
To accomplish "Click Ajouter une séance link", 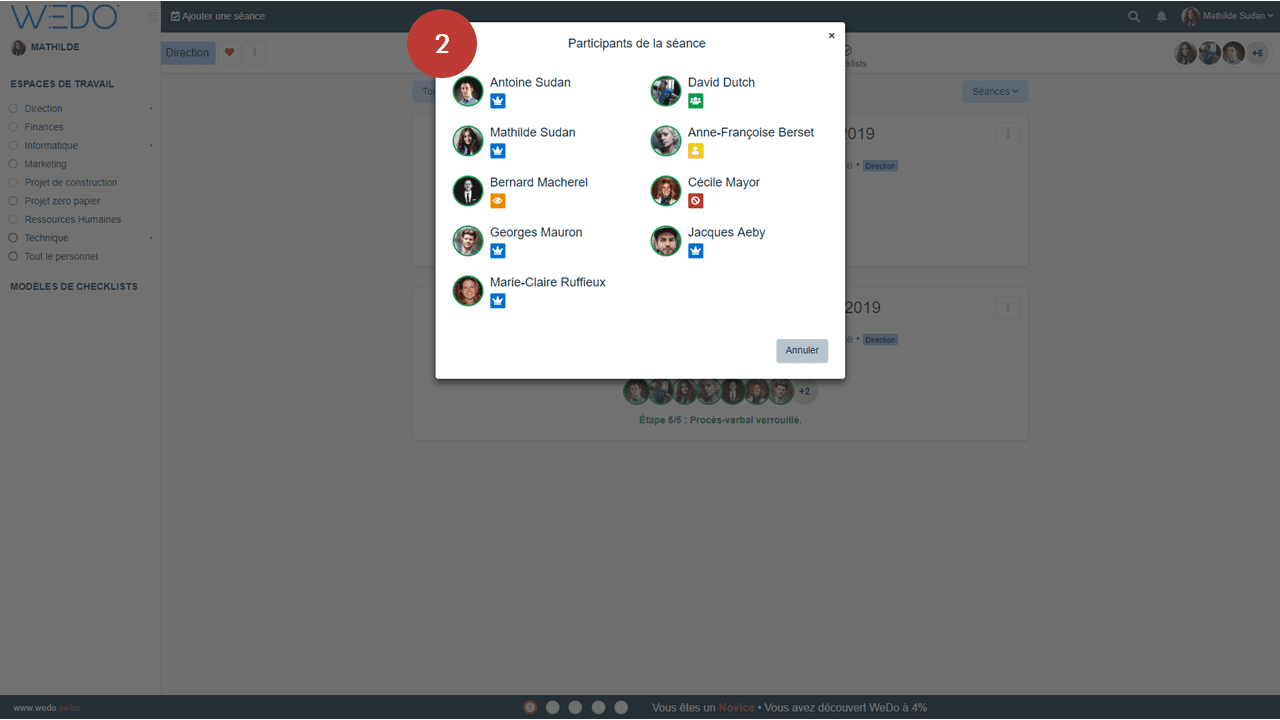I will coord(218,16).
